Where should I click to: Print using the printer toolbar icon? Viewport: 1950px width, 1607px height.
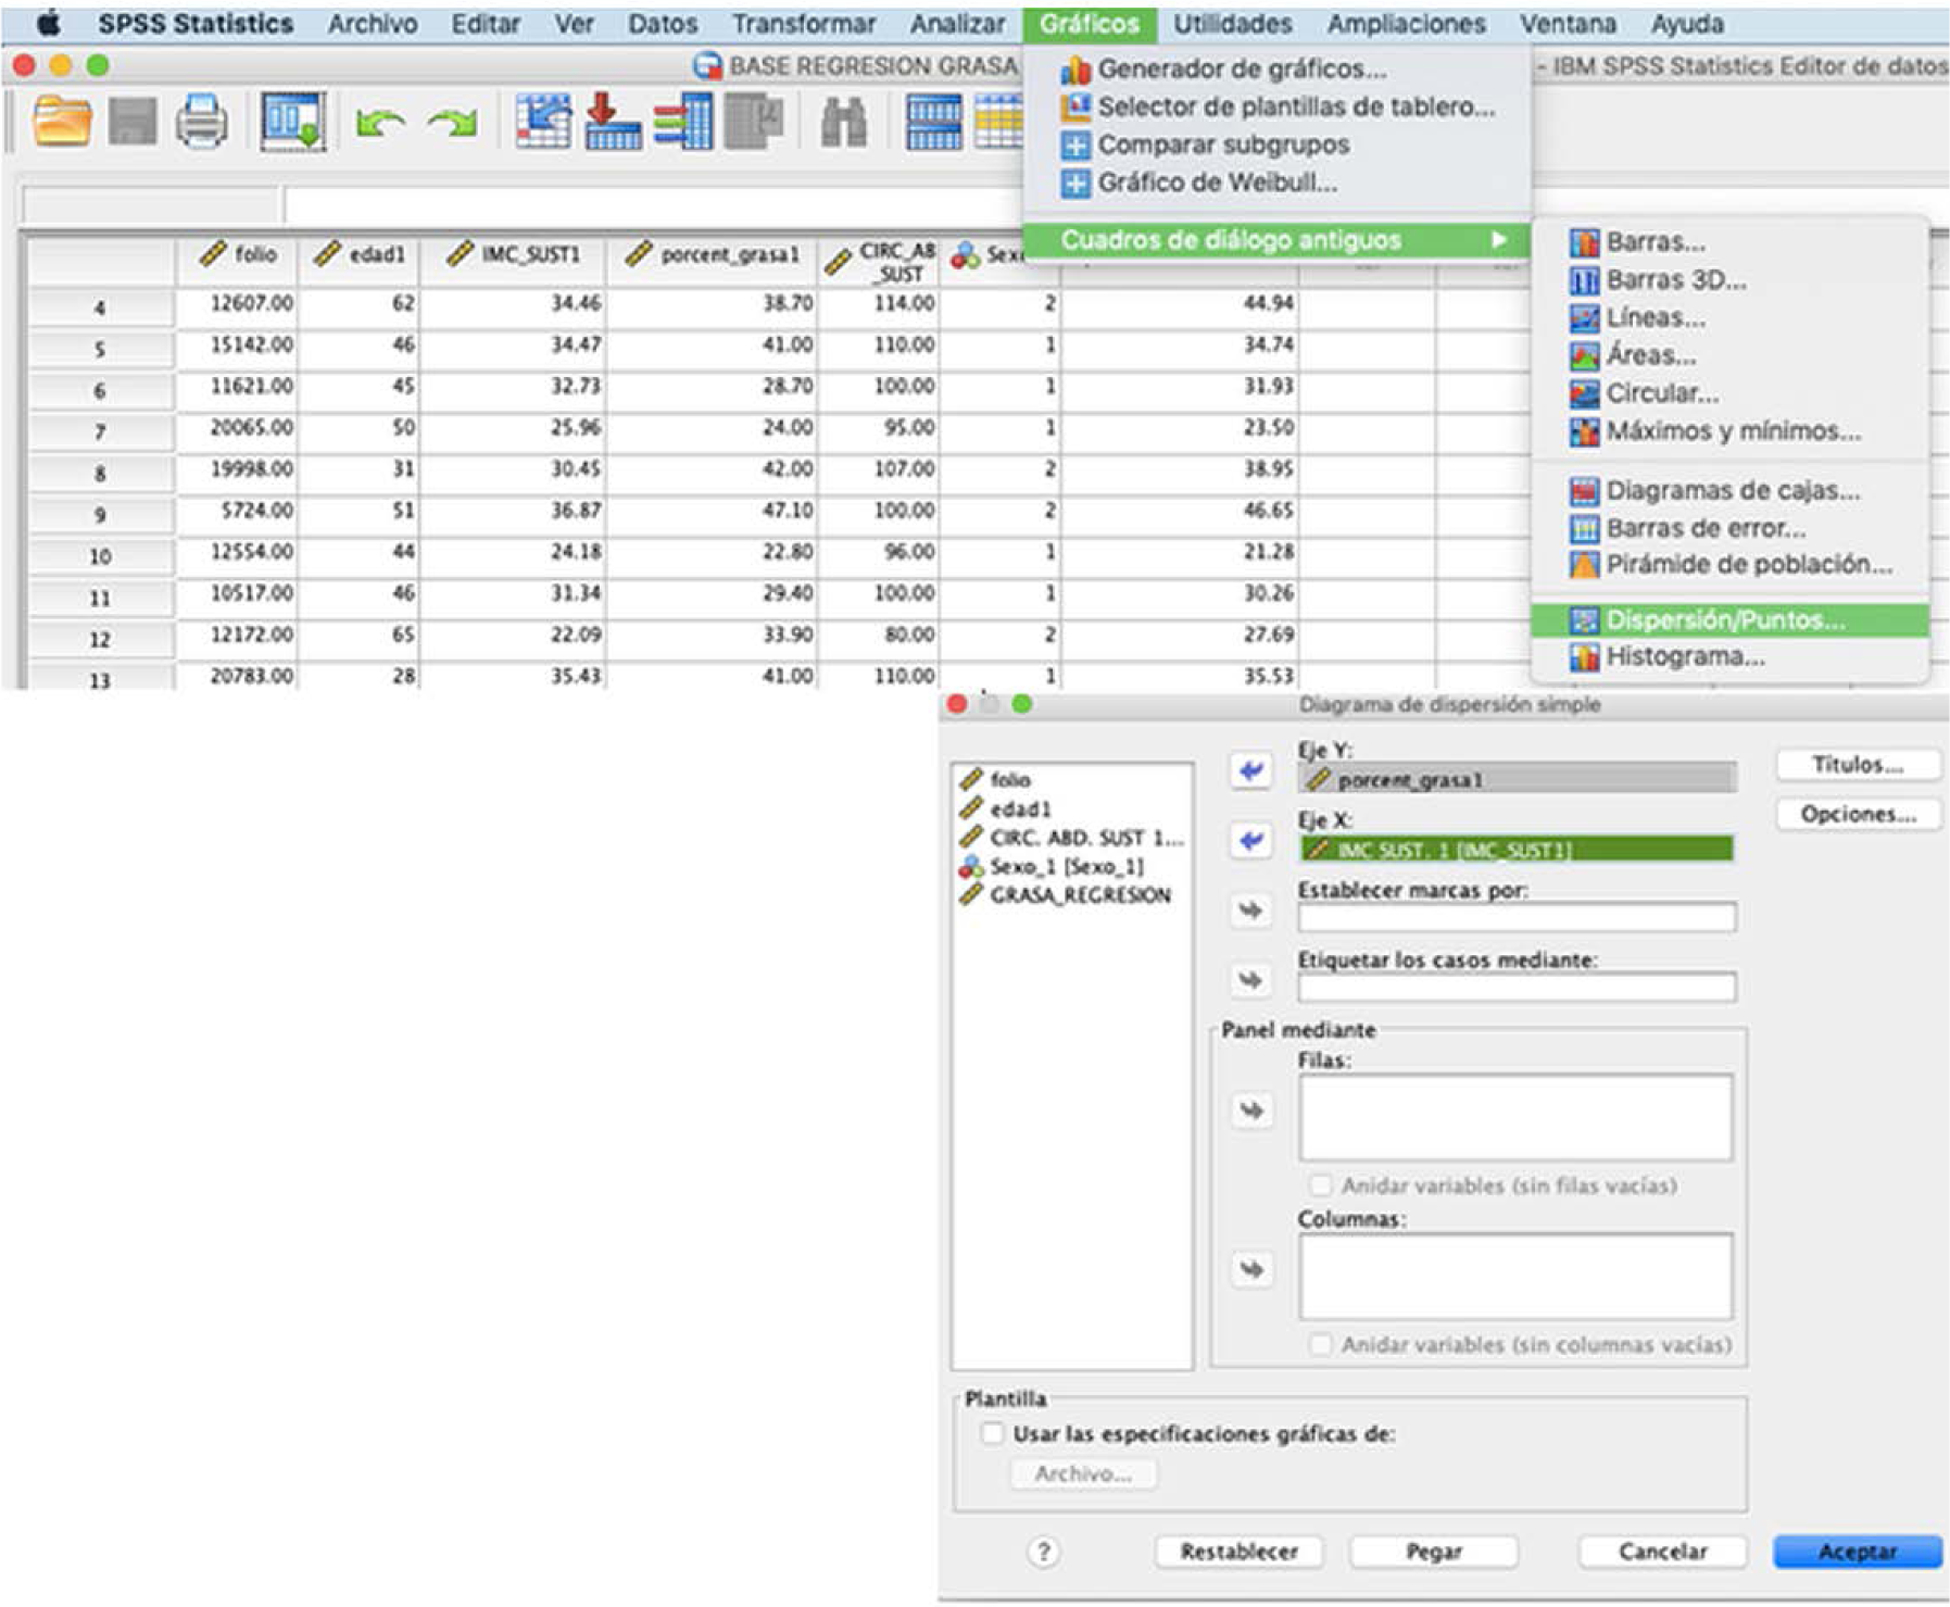click(202, 122)
